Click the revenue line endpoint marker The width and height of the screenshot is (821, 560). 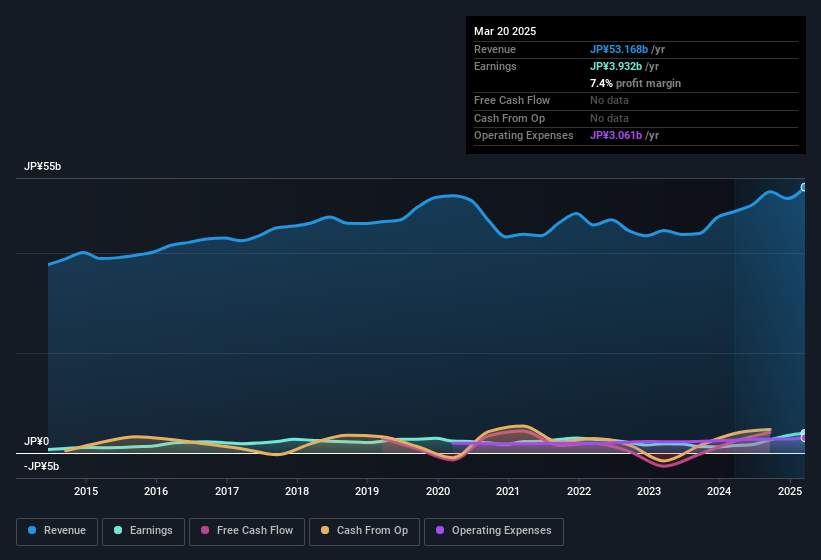[804, 187]
